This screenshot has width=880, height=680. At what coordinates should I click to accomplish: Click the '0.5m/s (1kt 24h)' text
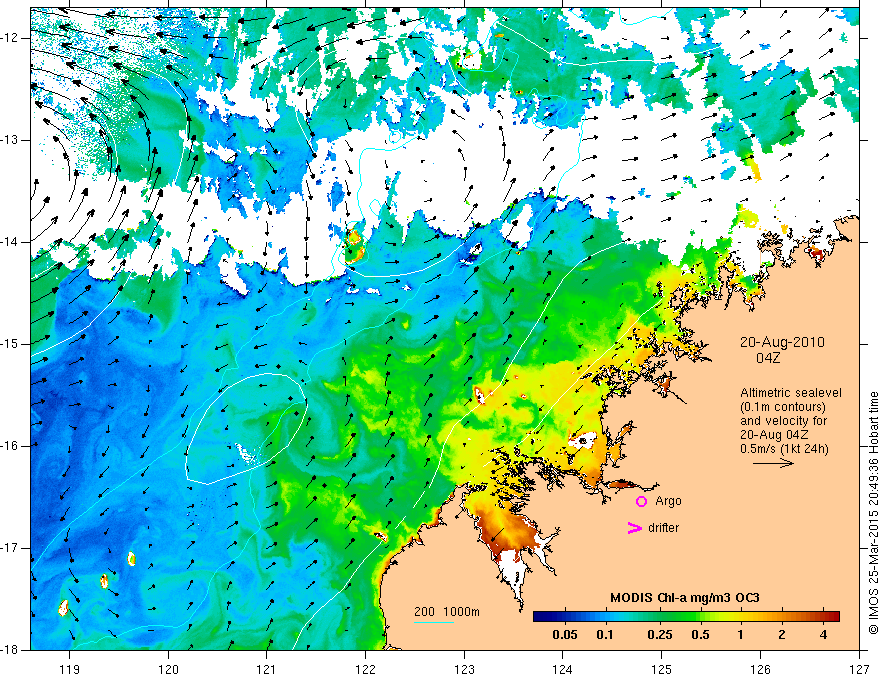[x=785, y=449]
